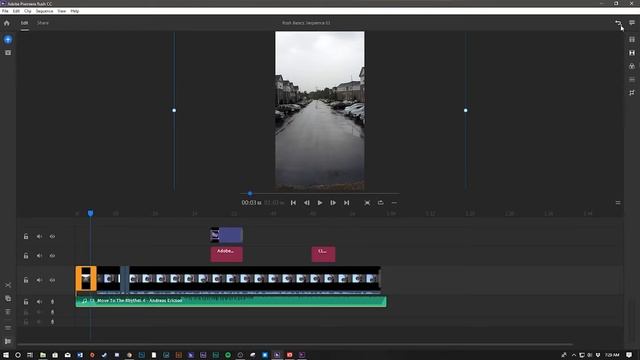Open the Windows notification center
Viewport: 640px width, 360px height.
tap(629, 355)
